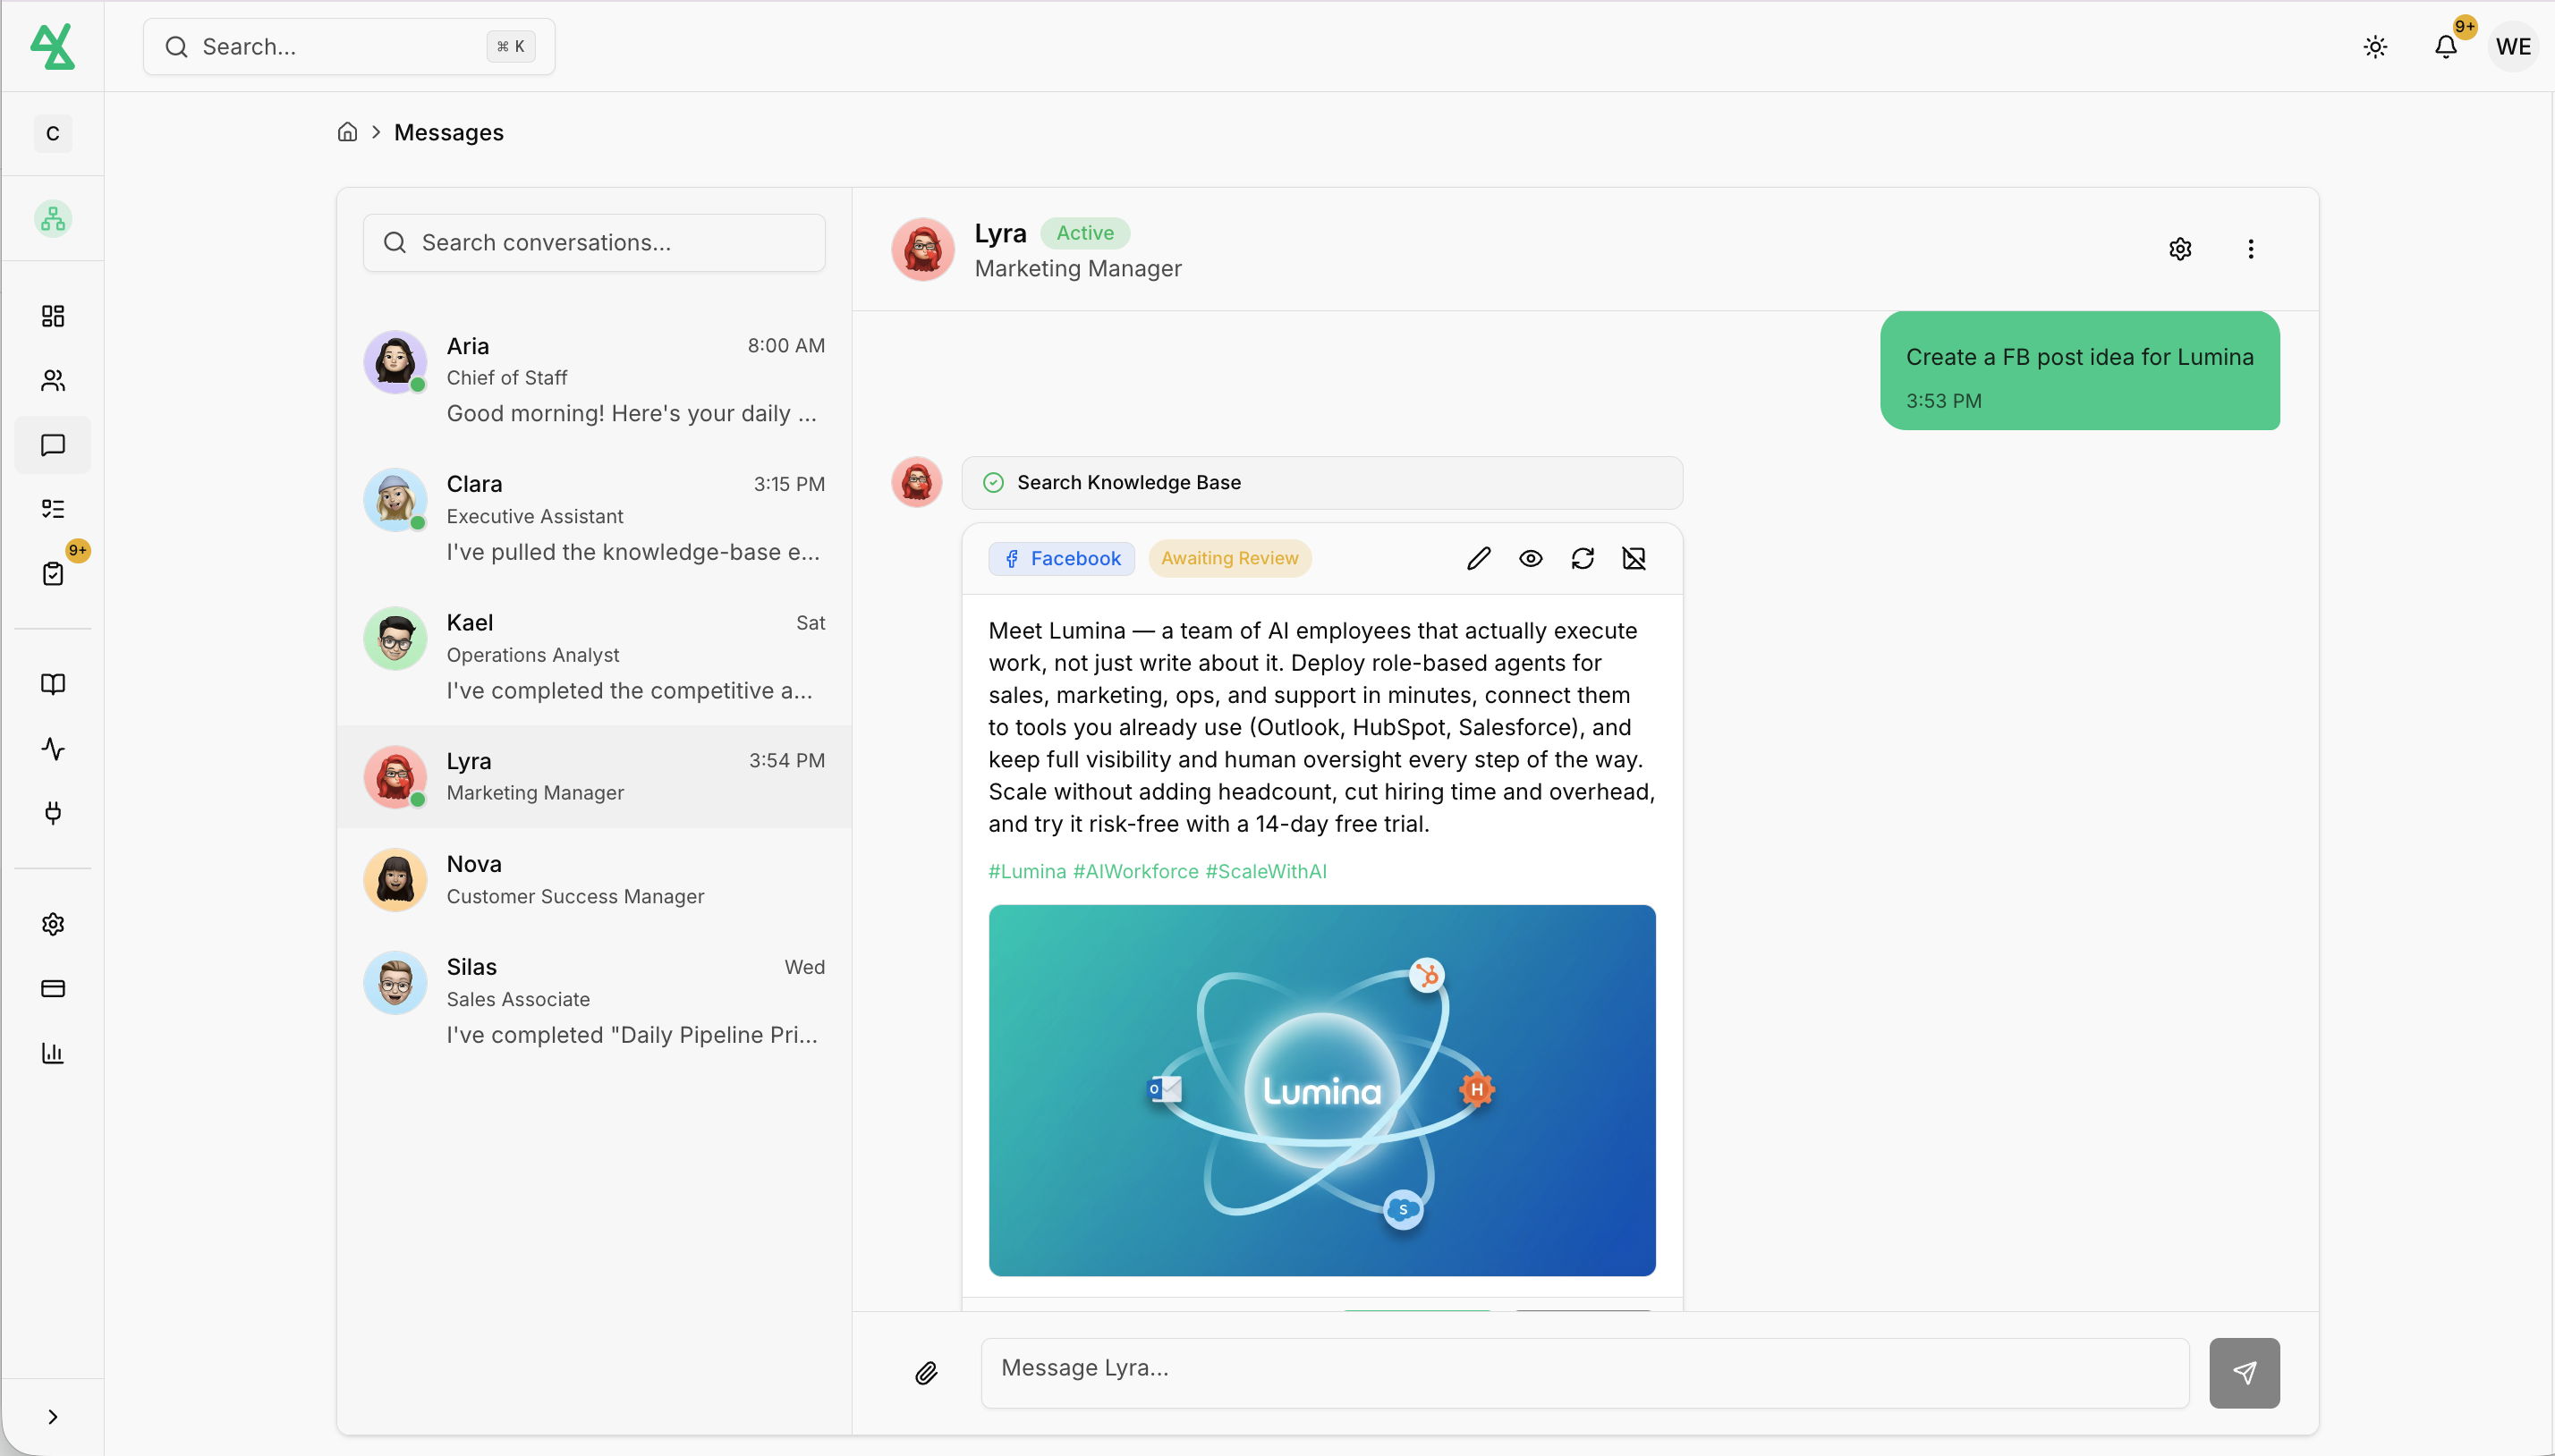Open sidebar settings gear icon
The height and width of the screenshot is (1456, 2555).
pos(53,924)
